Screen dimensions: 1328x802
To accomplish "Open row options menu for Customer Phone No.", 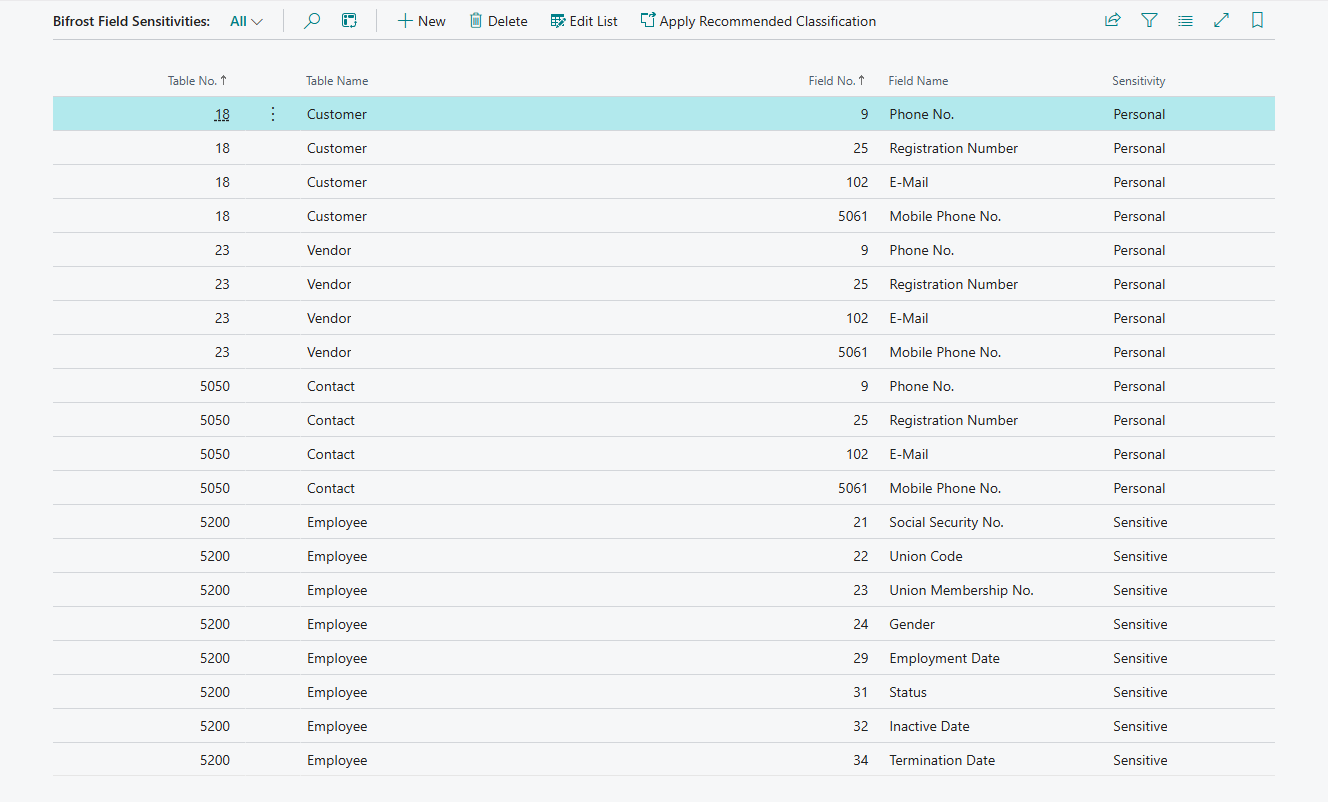I will click(x=273, y=114).
